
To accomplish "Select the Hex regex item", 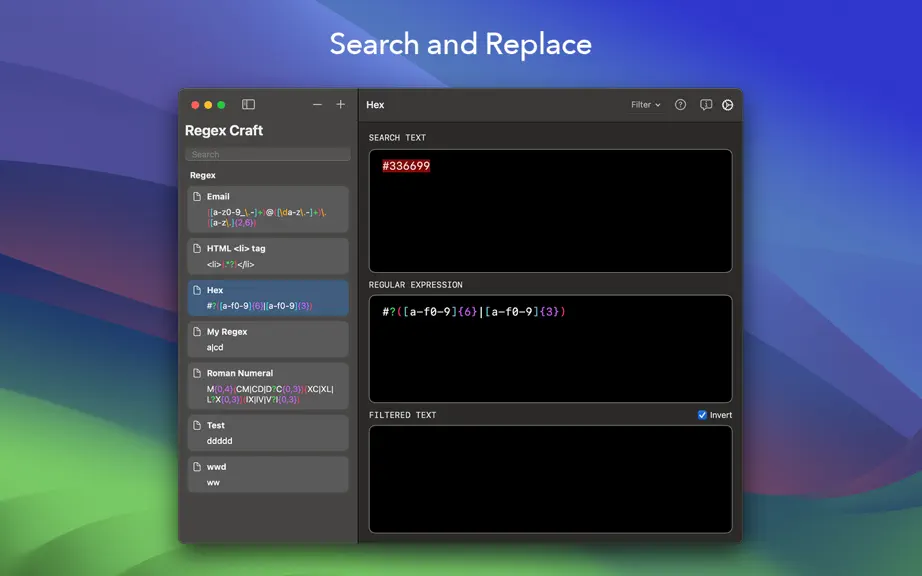I will 268,298.
